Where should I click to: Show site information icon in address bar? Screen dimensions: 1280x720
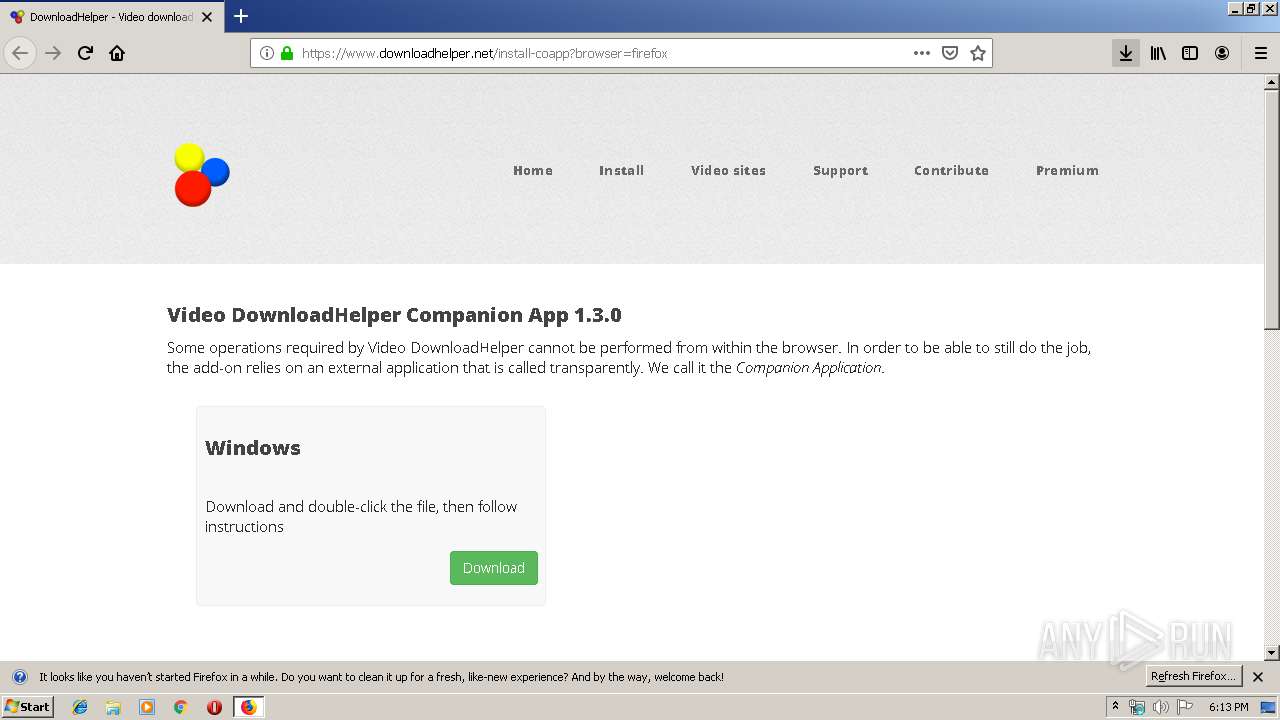[x=267, y=53]
